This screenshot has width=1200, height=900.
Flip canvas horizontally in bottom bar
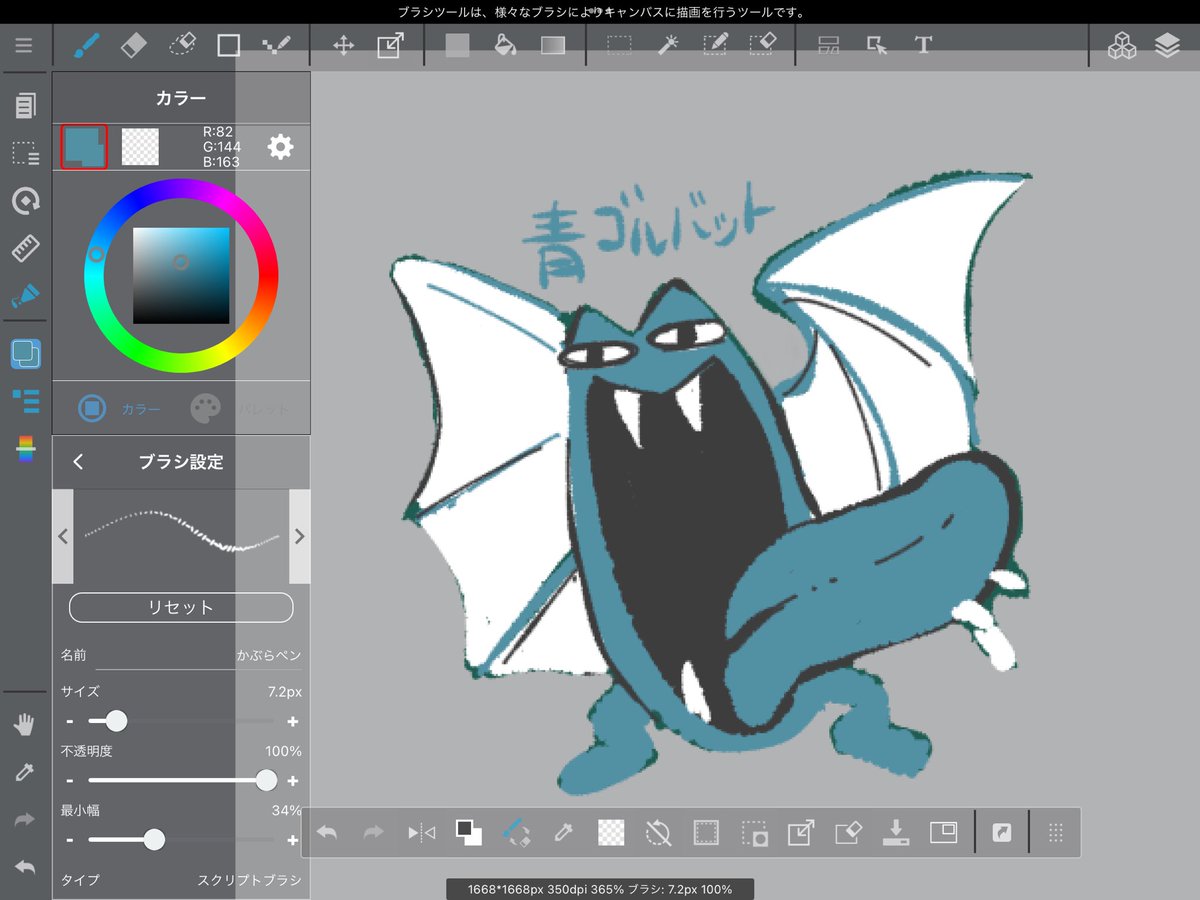[421, 832]
